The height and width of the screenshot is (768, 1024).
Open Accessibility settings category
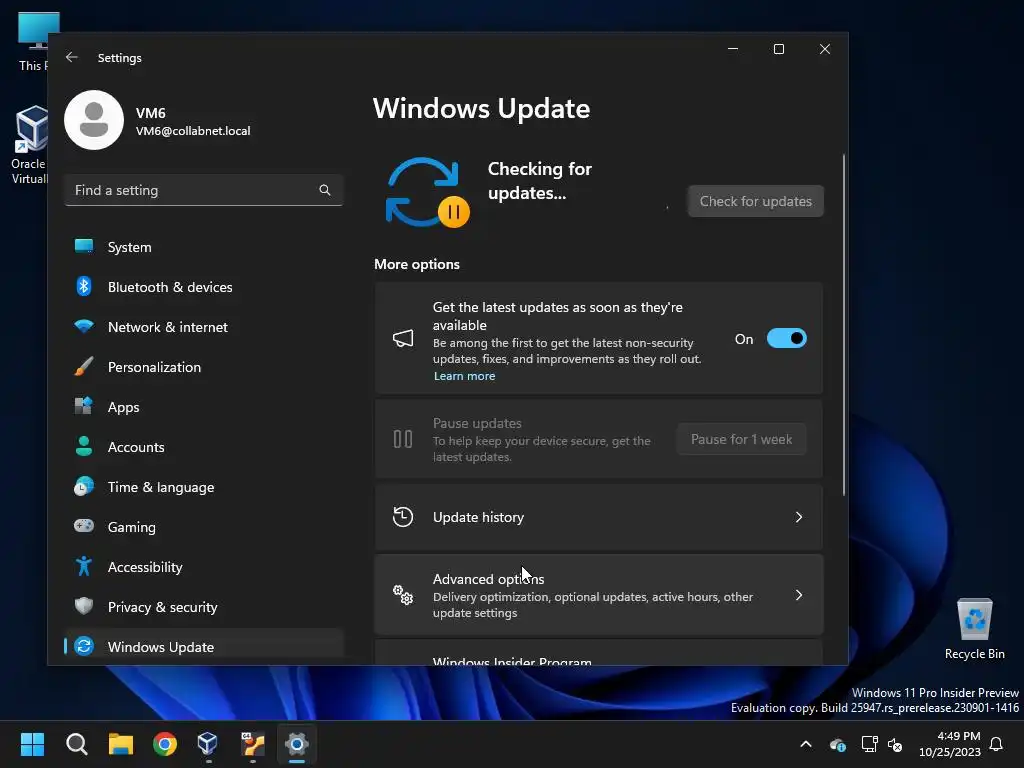[203, 567]
